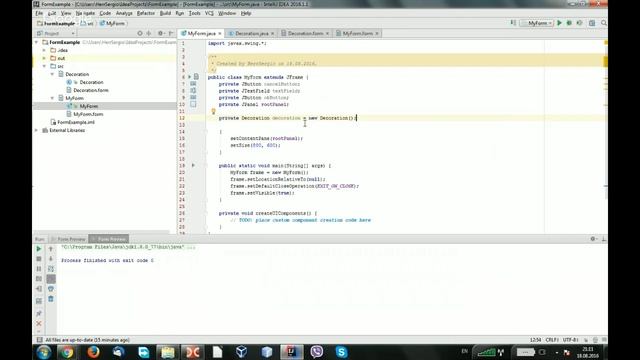Click run gutter arrow next to main method
The image size is (640, 360).
click(x=193, y=165)
